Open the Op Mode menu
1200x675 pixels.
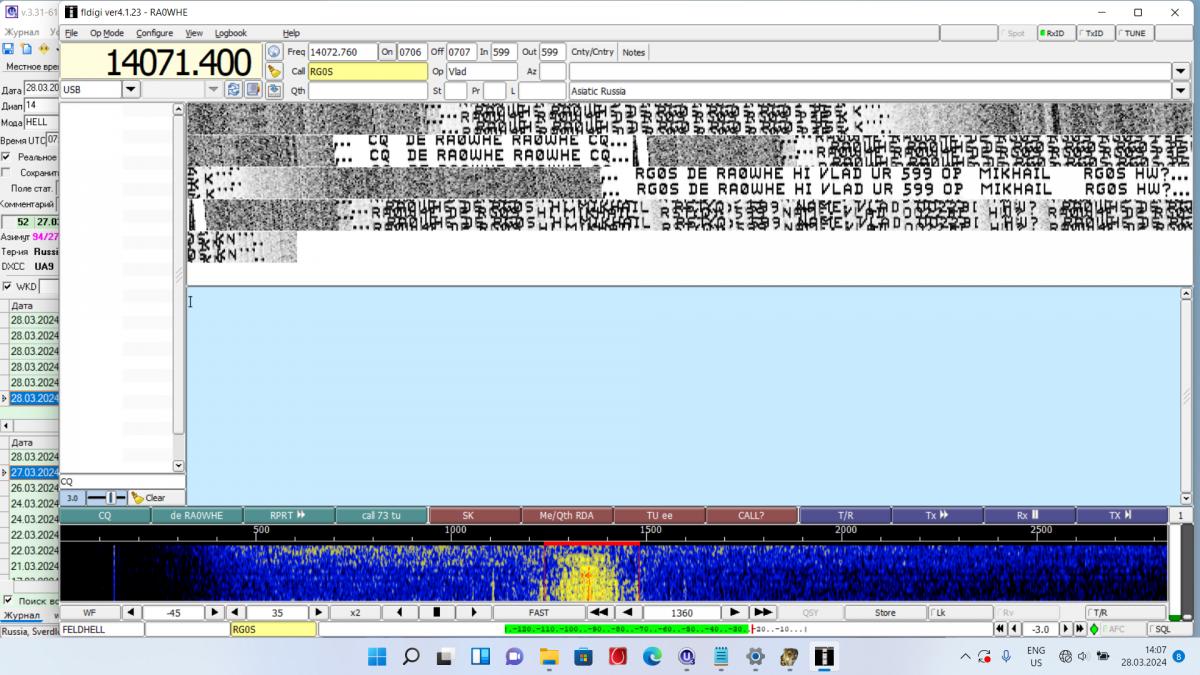107,33
